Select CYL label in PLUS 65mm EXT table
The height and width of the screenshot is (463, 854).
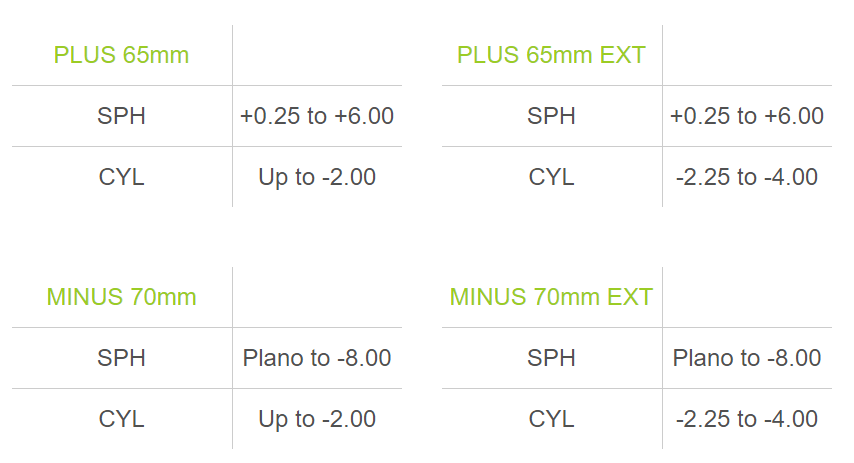pyautogui.click(x=551, y=177)
